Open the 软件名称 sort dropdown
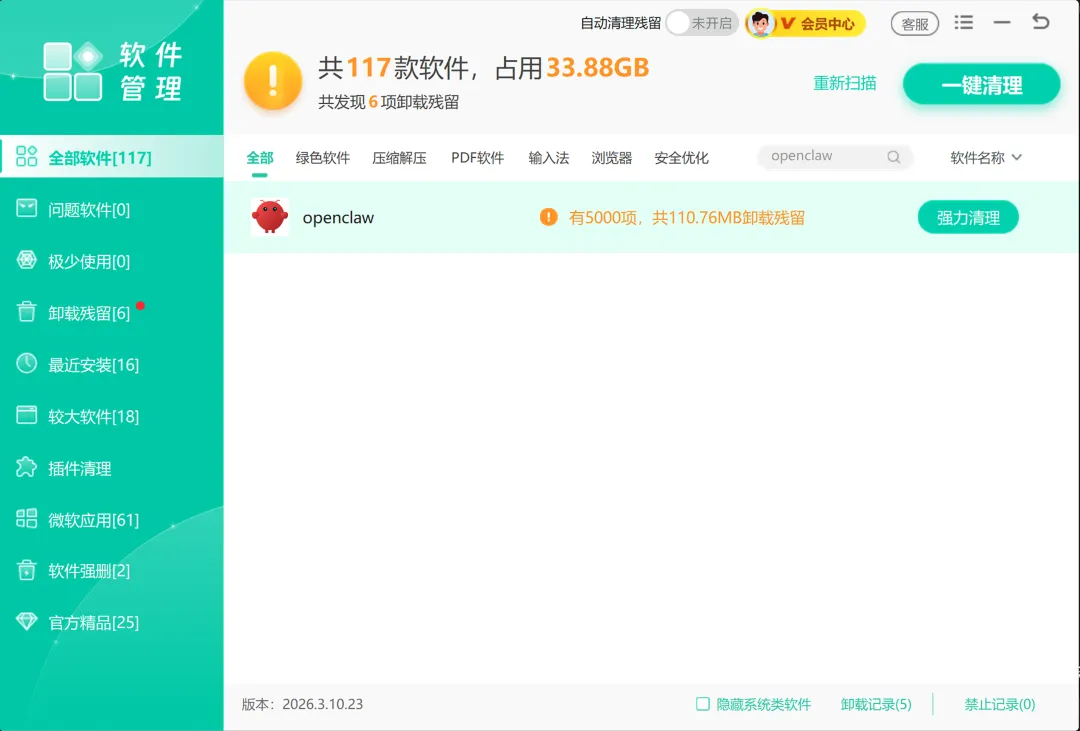The width and height of the screenshot is (1080, 731). point(985,157)
